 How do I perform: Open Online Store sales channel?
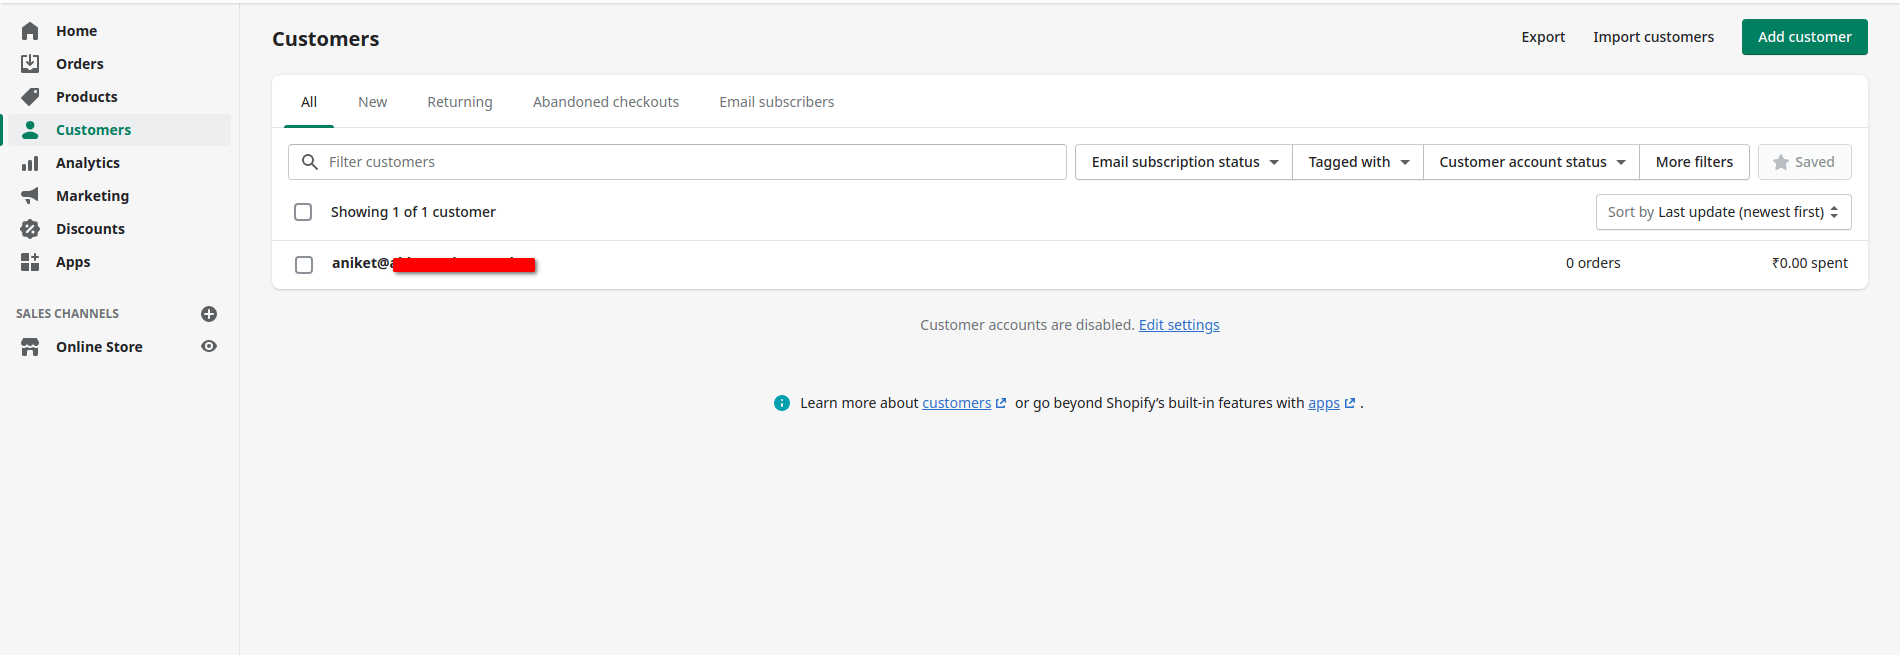point(99,347)
